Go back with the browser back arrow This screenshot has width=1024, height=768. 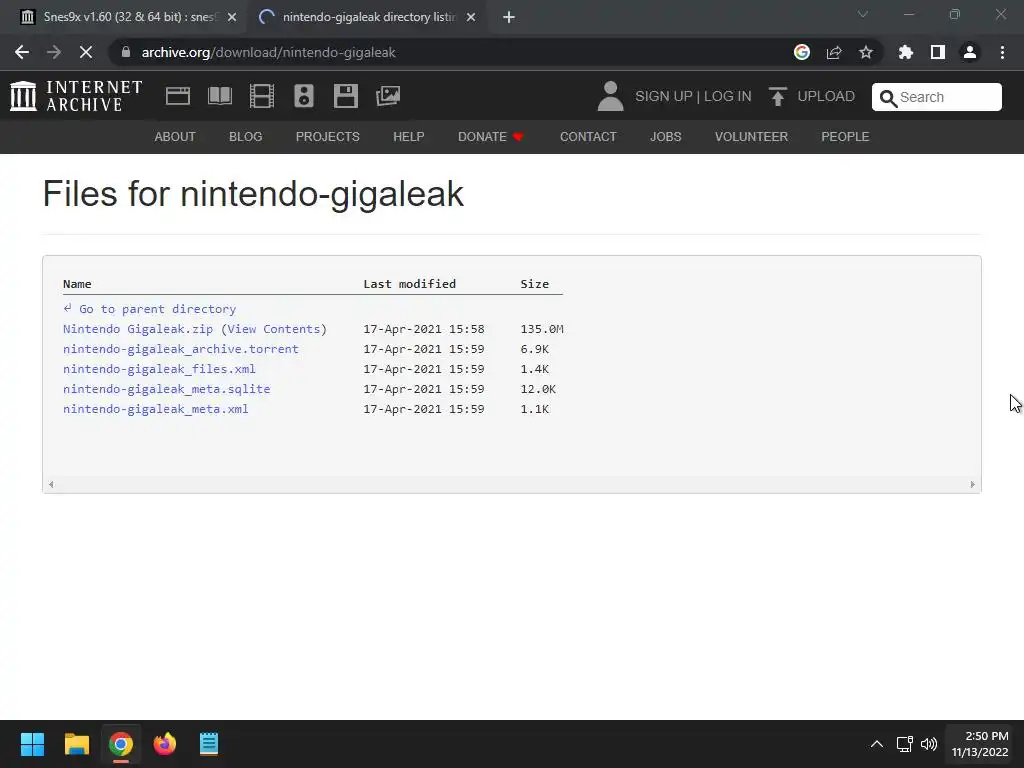click(x=22, y=52)
